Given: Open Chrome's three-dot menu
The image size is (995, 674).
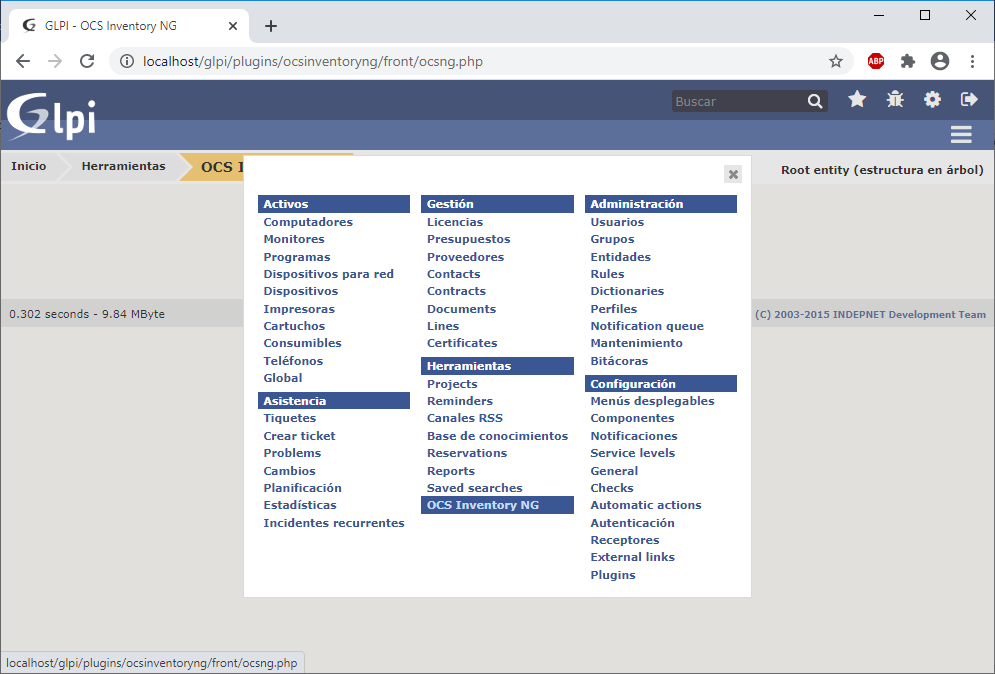Looking at the screenshot, I should (x=972, y=62).
